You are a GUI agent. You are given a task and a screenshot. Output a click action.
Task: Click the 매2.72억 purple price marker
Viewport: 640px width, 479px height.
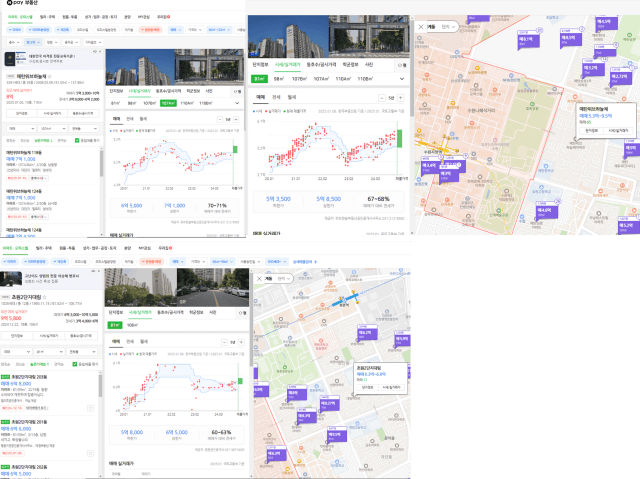pyautogui.click(x=620, y=77)
